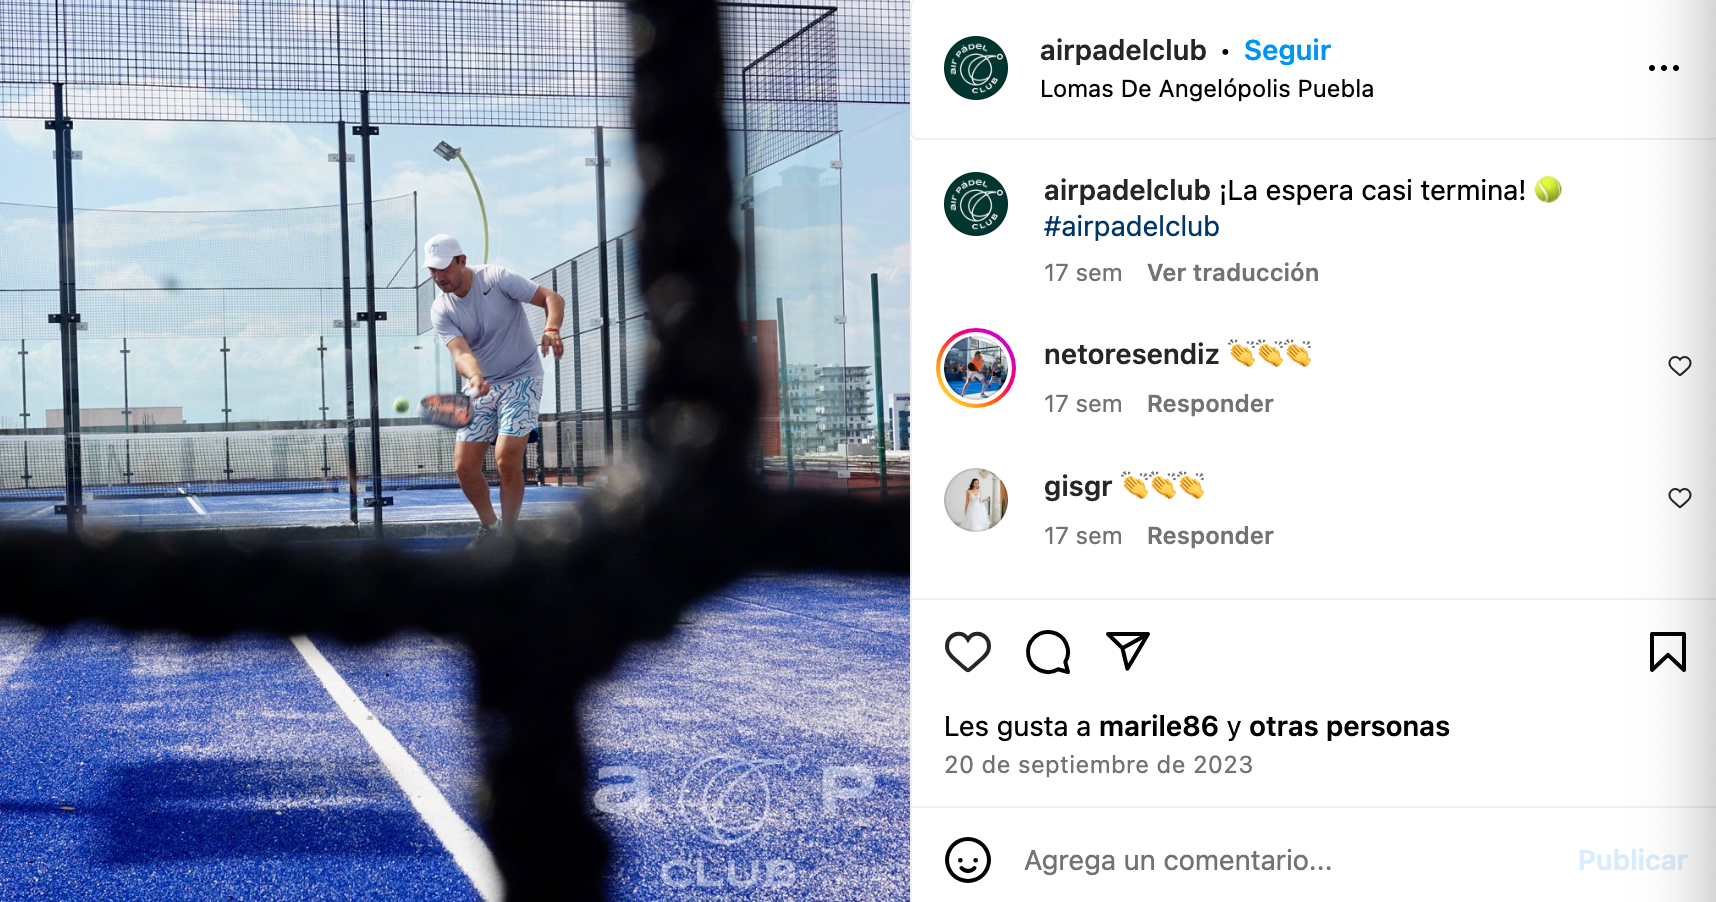Show caption translation via Ver traducción
The width and height of the screenshot is (1716, 902).
tap(1232, 273)
